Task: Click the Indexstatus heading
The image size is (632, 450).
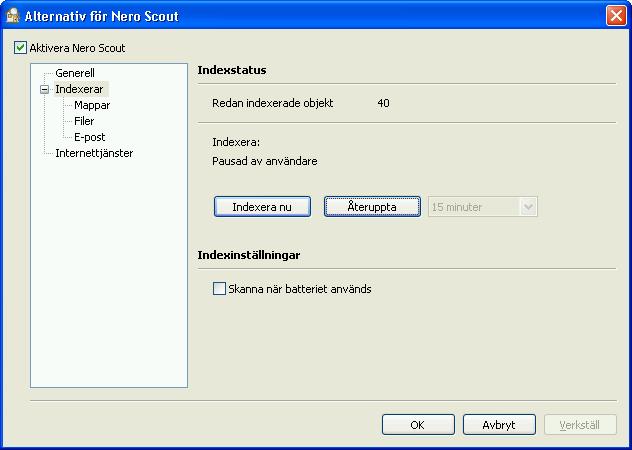Action: [232, 70]
